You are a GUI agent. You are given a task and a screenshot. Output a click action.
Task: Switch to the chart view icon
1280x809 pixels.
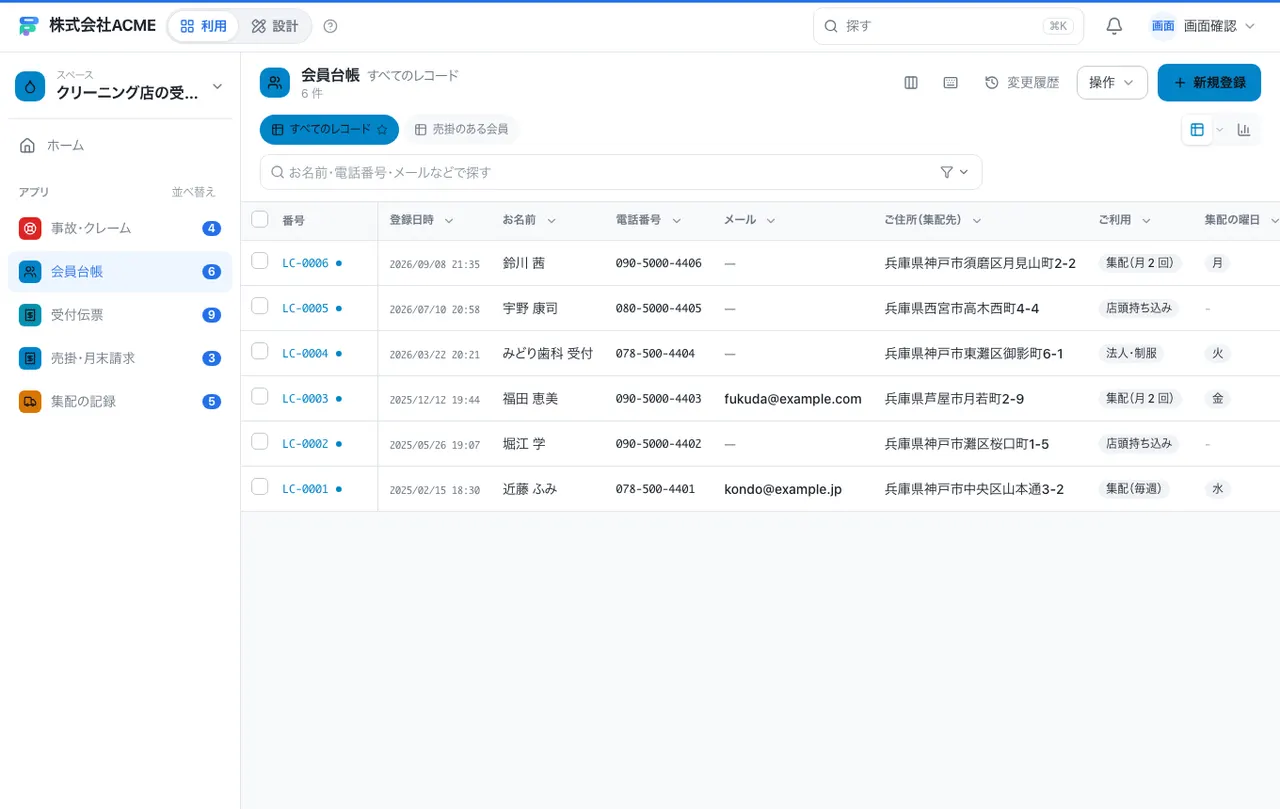coord(1244,130)
